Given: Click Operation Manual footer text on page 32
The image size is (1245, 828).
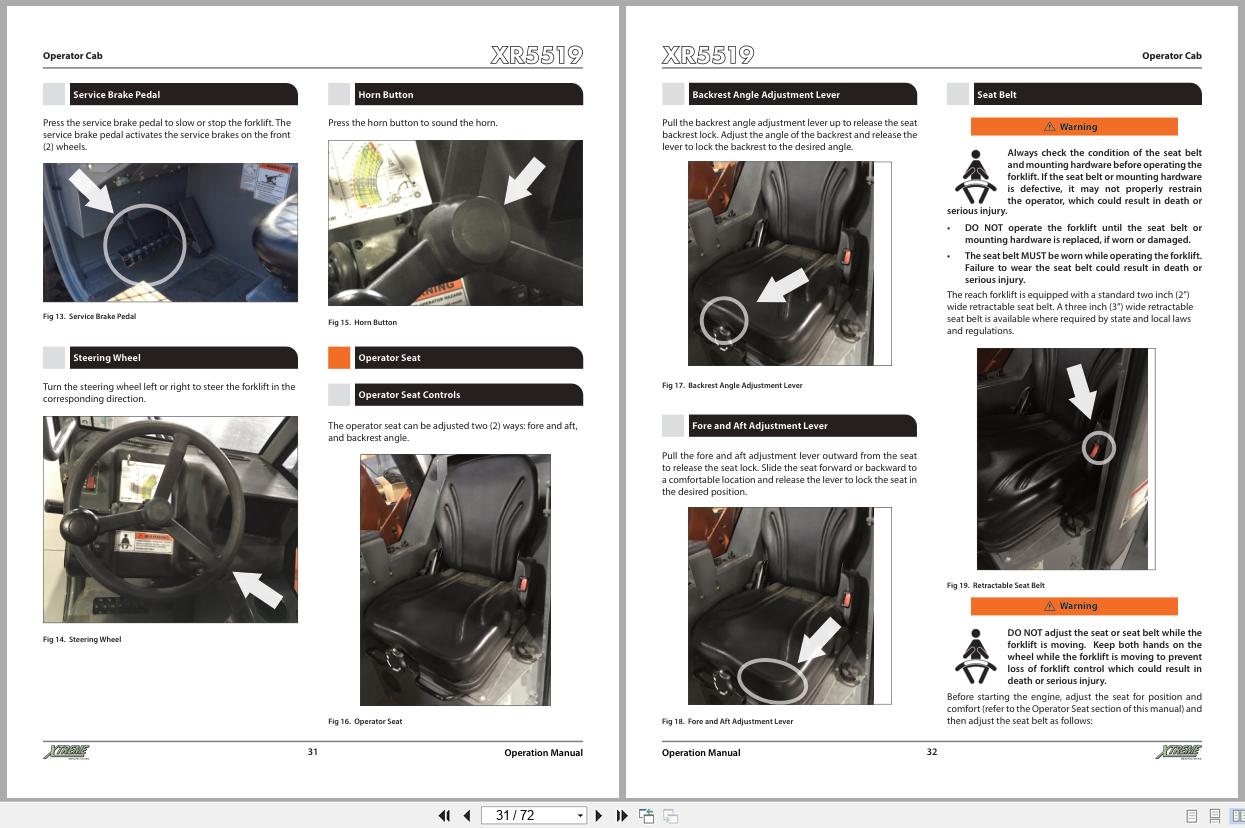Looking at the screenshot, I should [701, 753].
